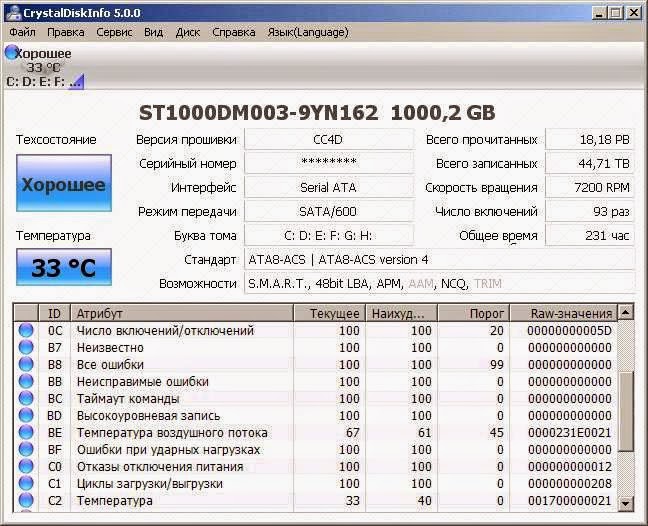Select the Неисправимые ошибки attribute text
This screenshot has width=648, height=526.
143,381
